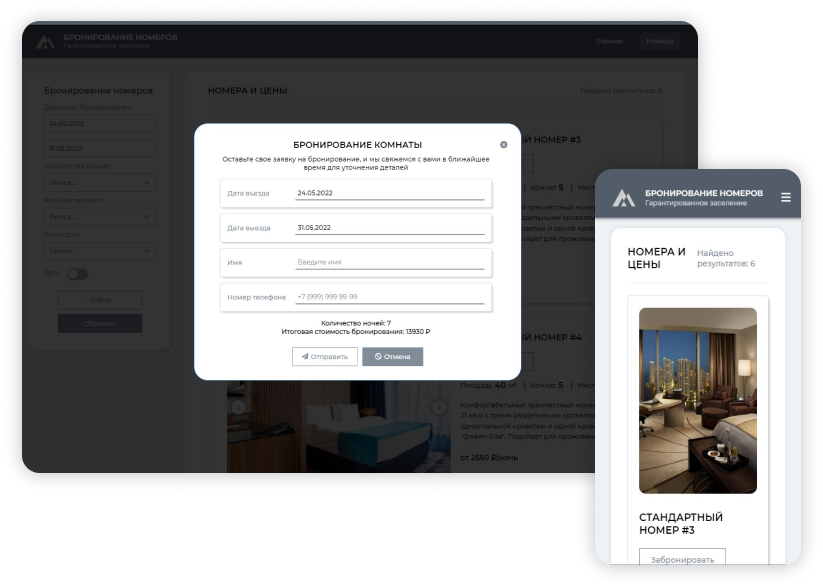
Task: Click the СТАНДАРТНЫЙ НОМЕР #3 title in the mobile view
Action: pyautogui.click(x=681, y=523)
